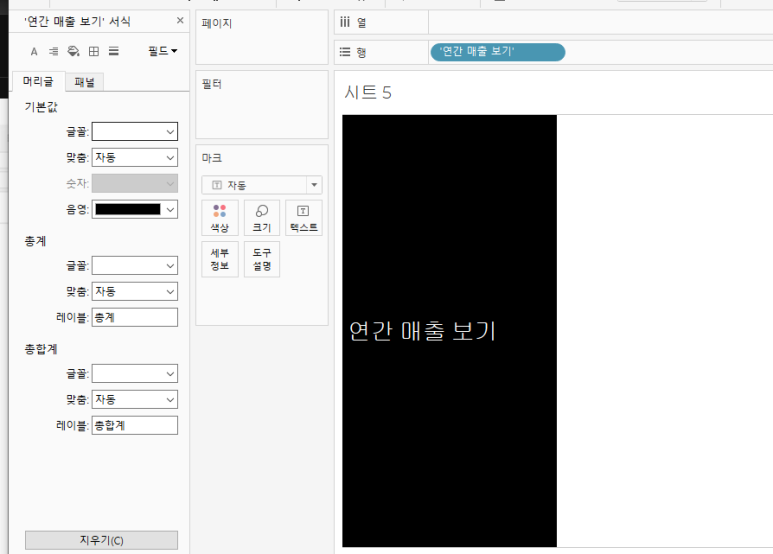The image size is (773, 554).
Task: Click the 총계 레이블 input field
Action: click(135, 317)
